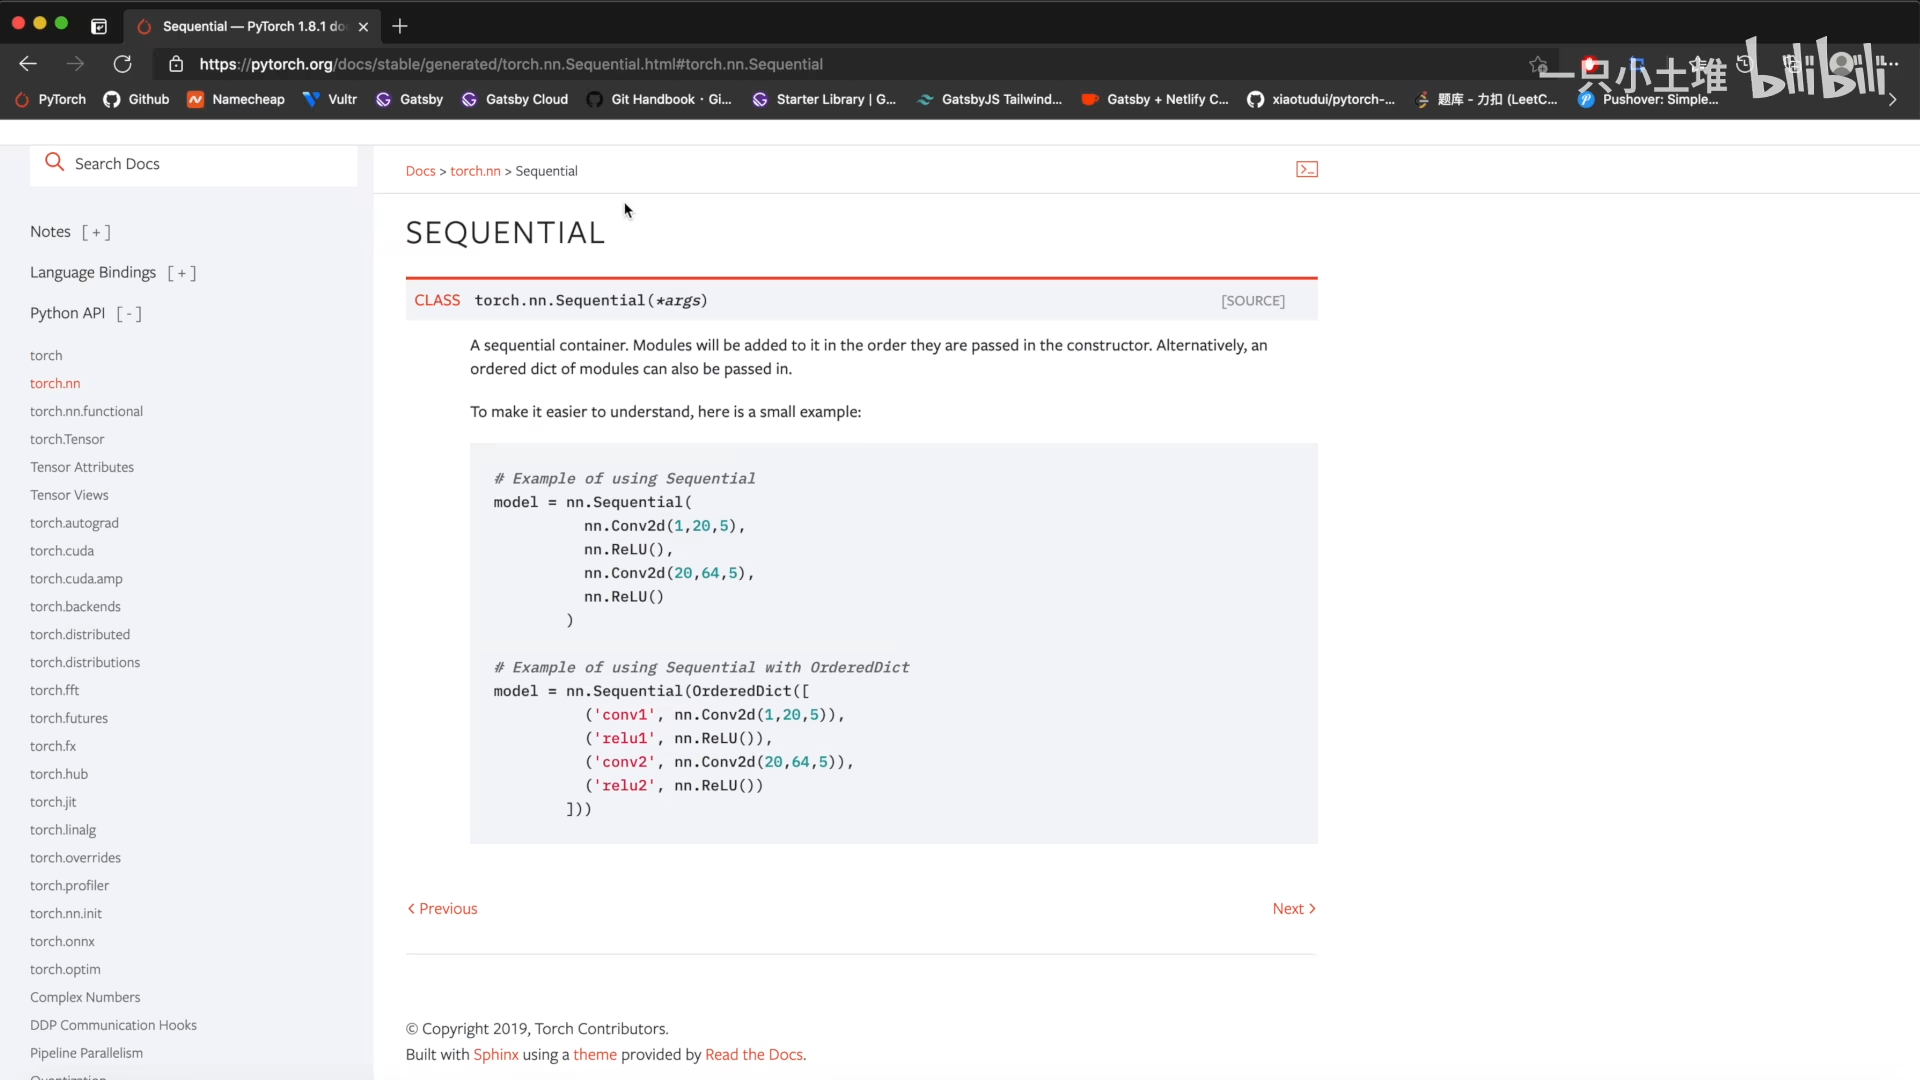Open a new tab with plus icon
The width and height of the screenshot is (1920, 1080).
(x=400, y=26)
